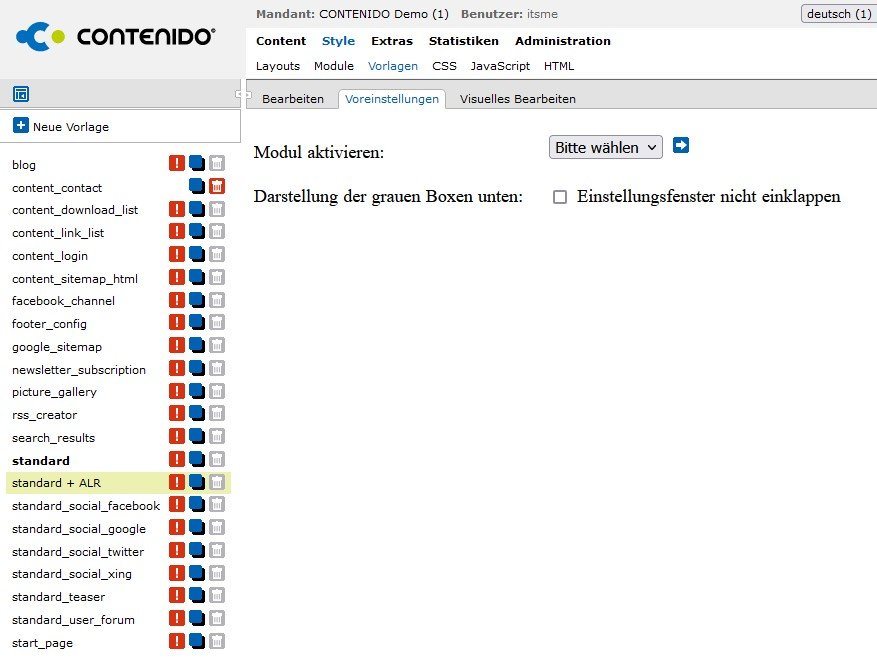This screenshot has height=671, width=877.
Task: Click red exclamation icon next to start_page
Action: click(177, 642)
